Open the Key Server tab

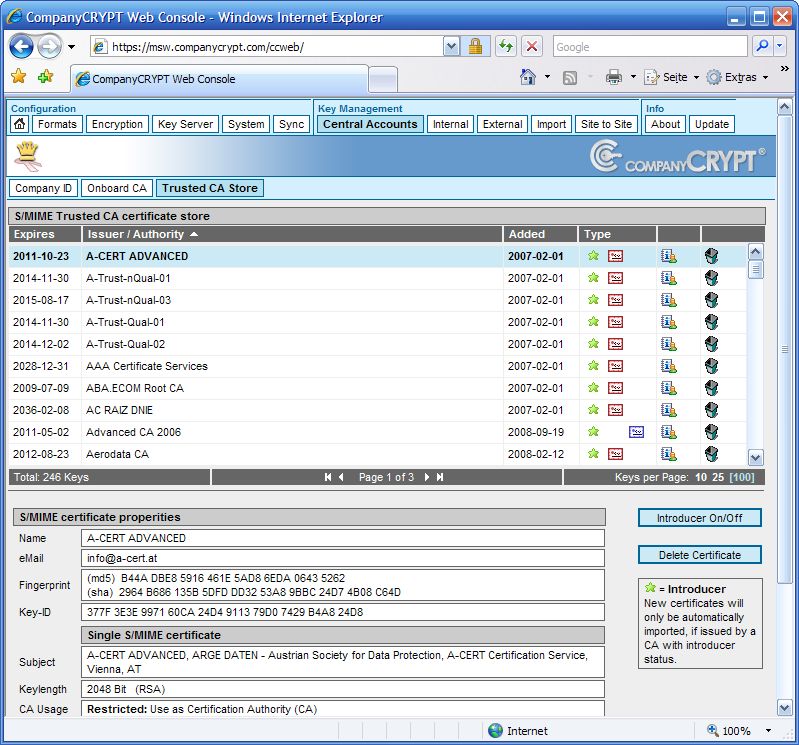click(185, 124)
